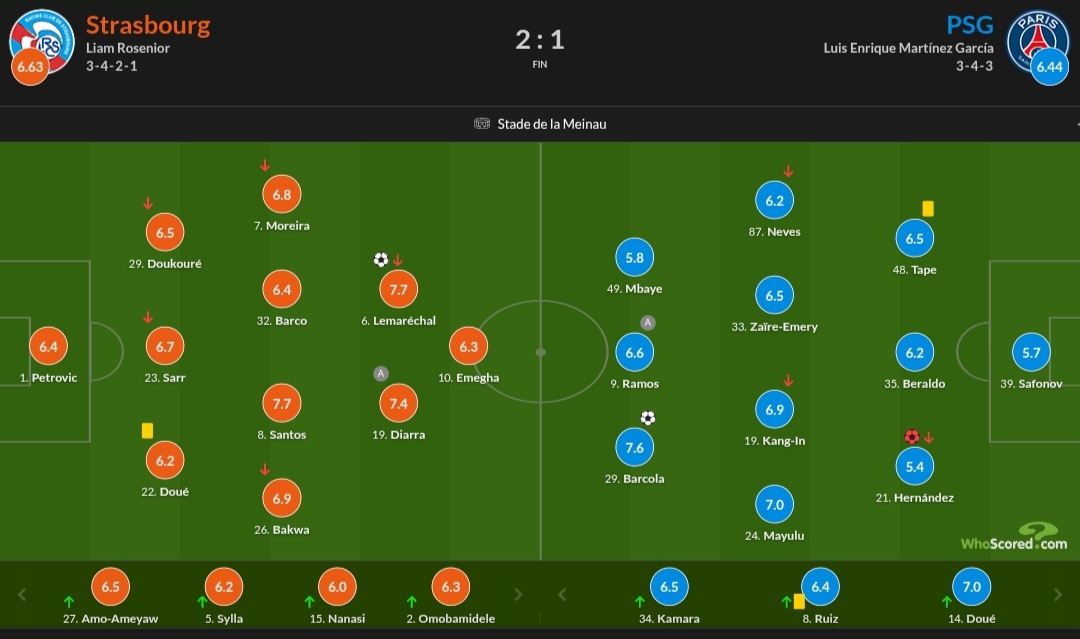
Task: Click the WhoScored.com watermark logo
Action: [1014, 538]
